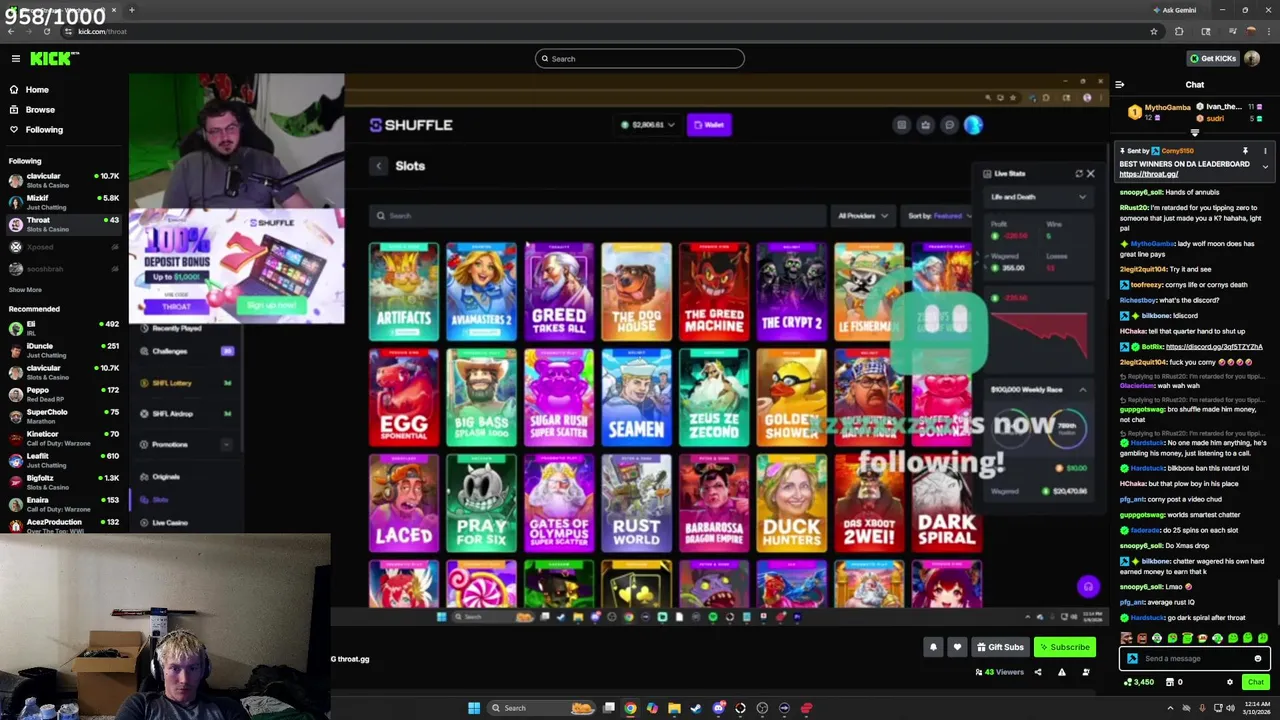This screenshot has height=720, width=1280.
Task: Open the Artifacts slot thumbnail
Action: pyautogui.click(x=404, y=291)
